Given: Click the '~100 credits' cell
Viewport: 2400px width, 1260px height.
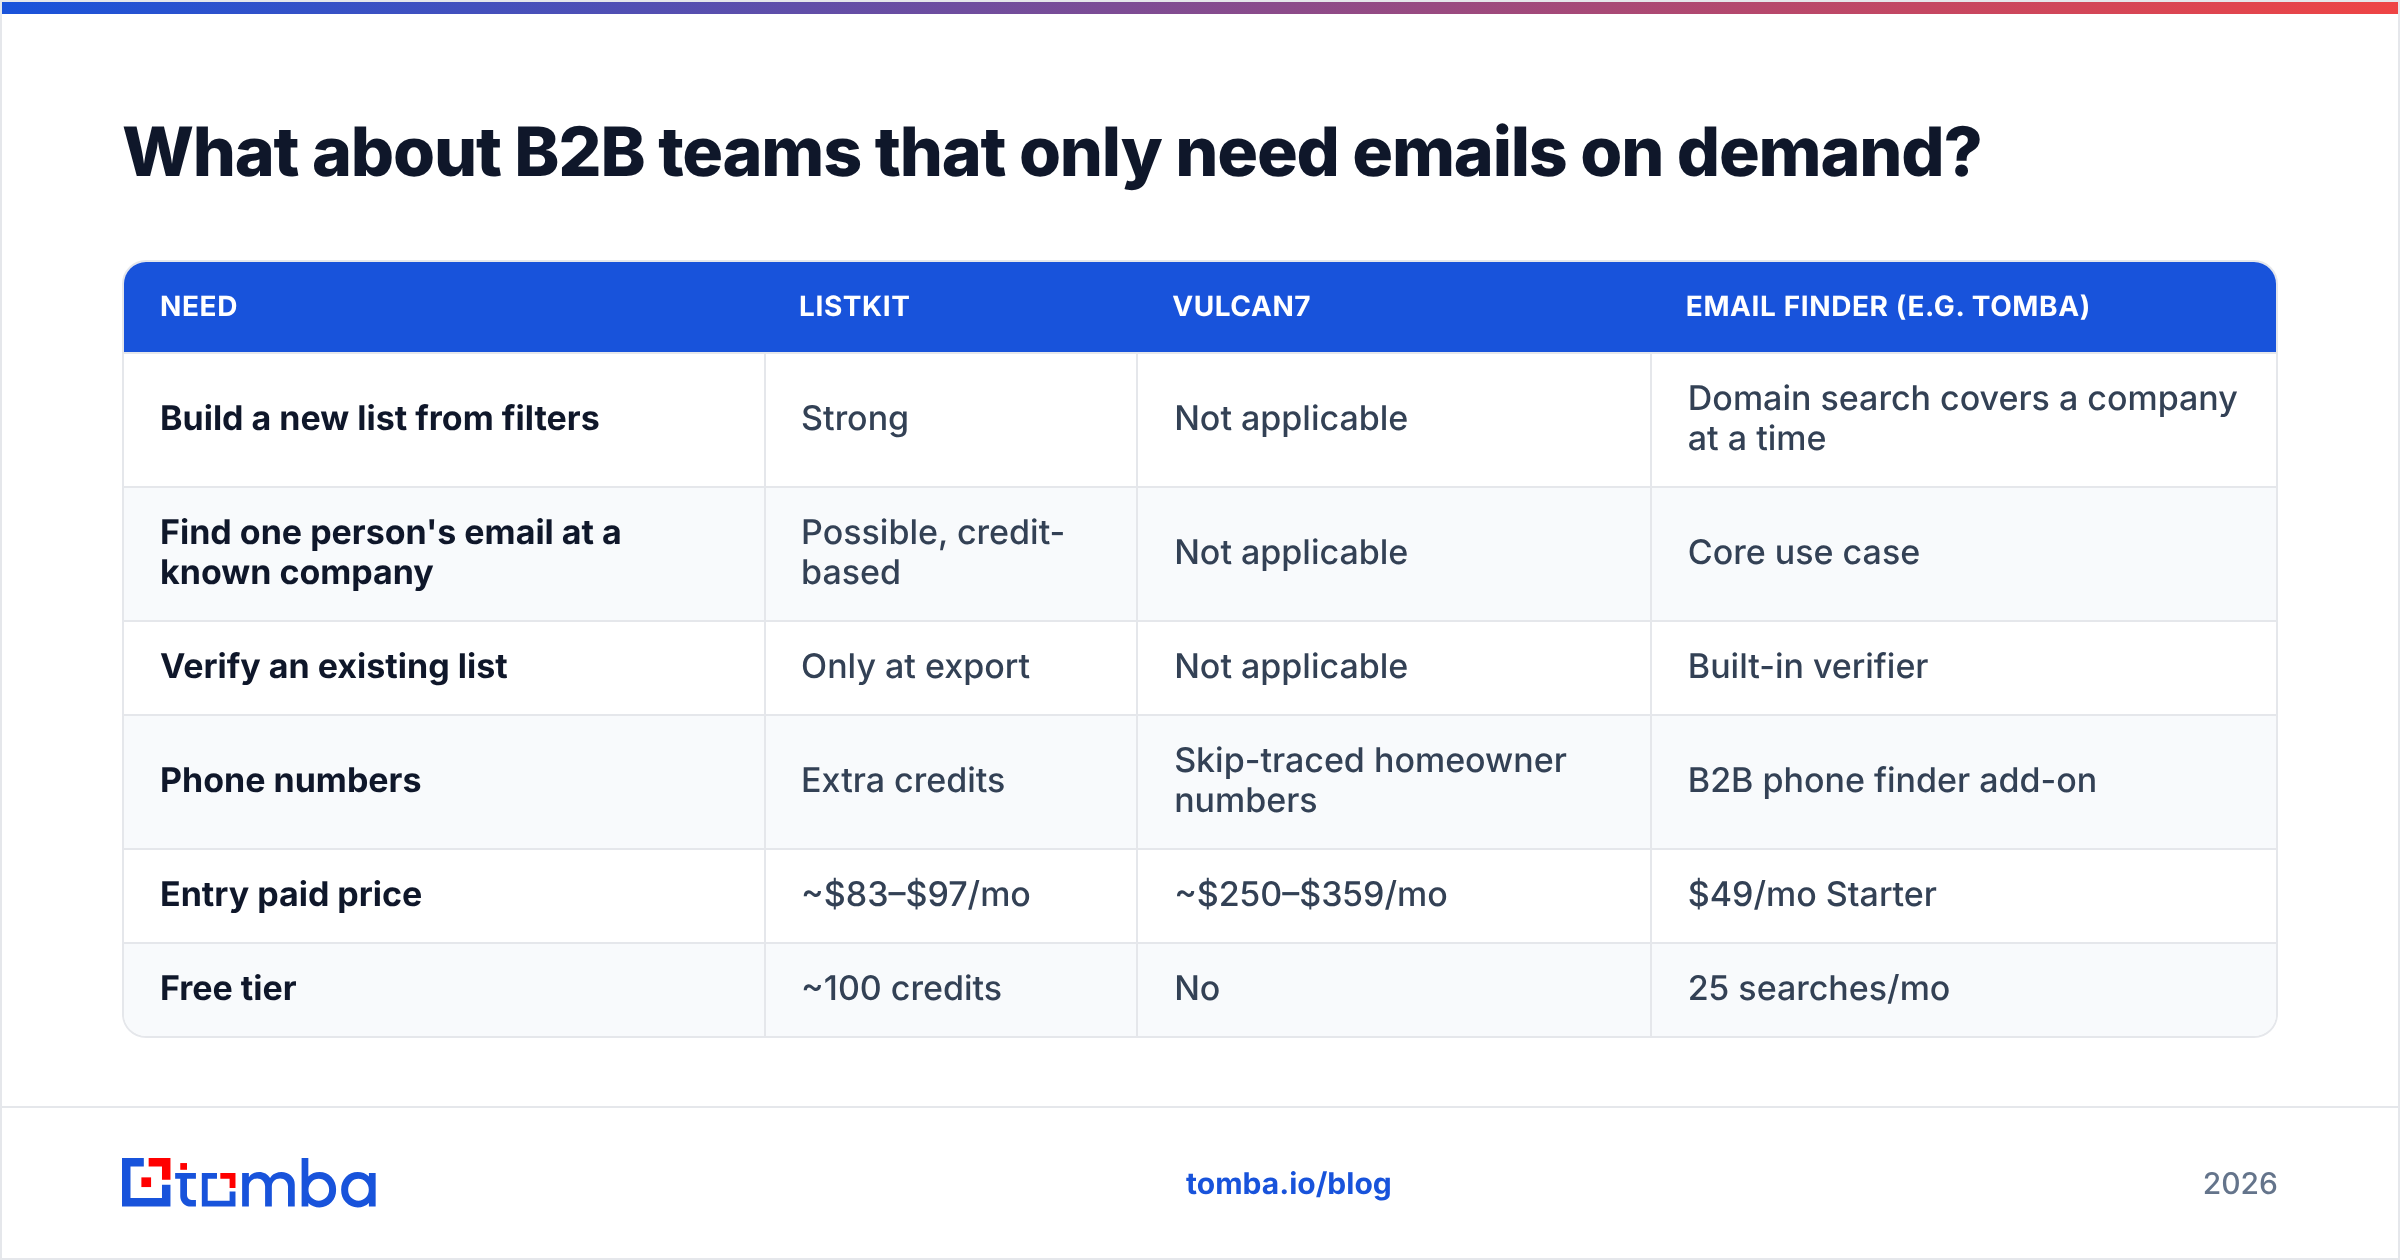Looking at the screenshot, I should pos(901,988).
